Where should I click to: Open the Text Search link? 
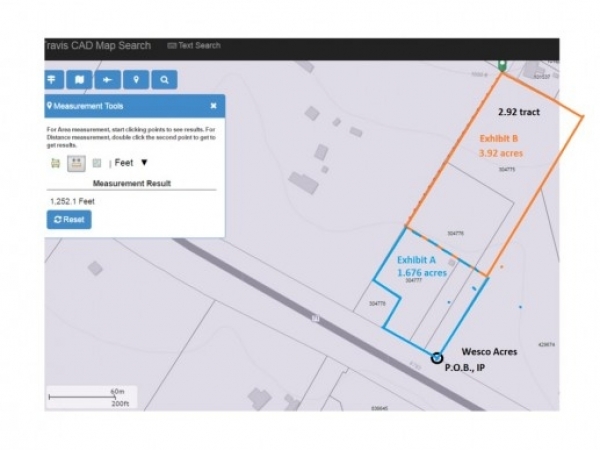coord(194,46)
